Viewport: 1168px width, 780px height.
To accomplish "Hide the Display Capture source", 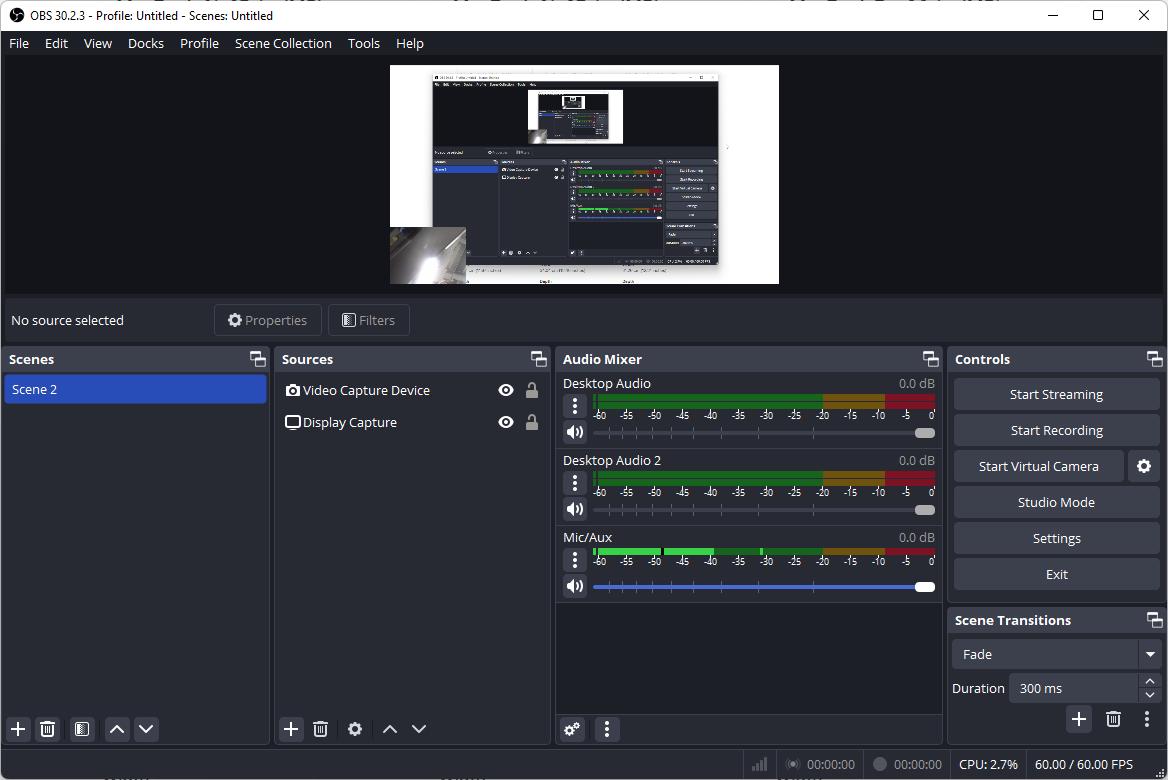I will pos(505,421).
